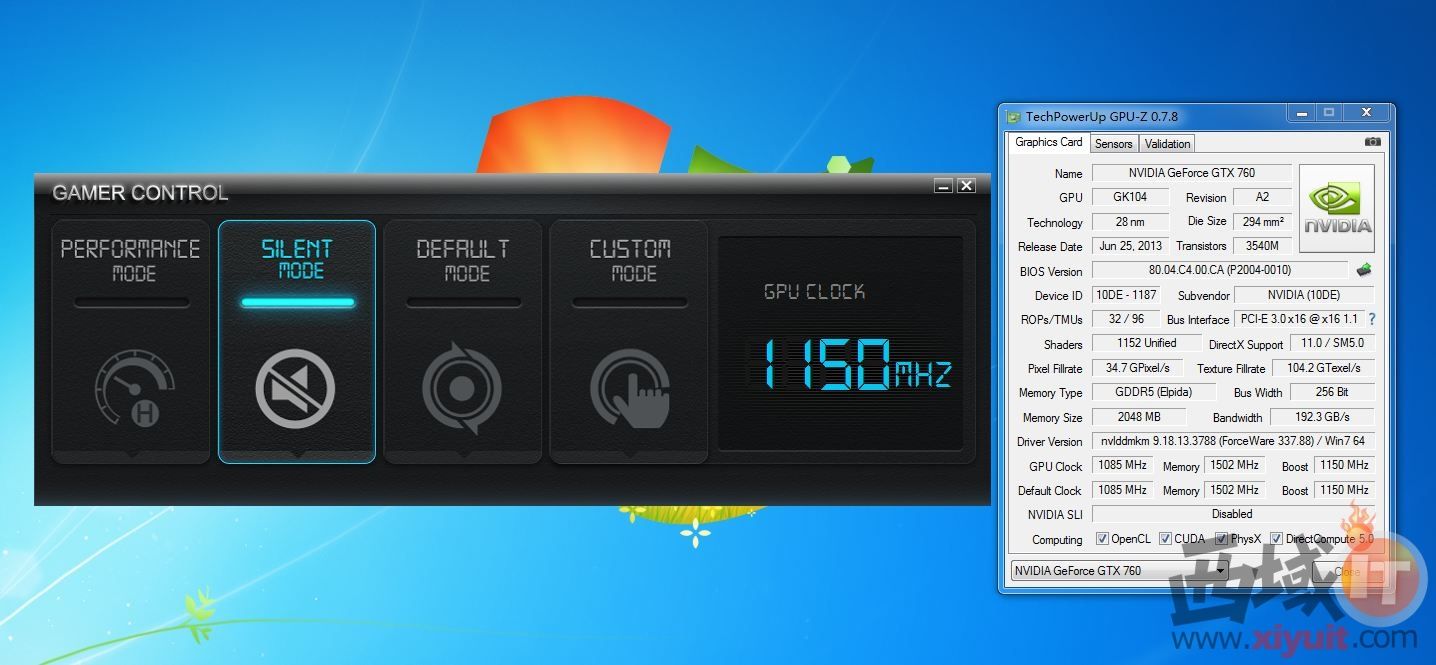Take a GPU-Z screenshot with camera icon
The width and height of the screenshot is (1436, 665).
tap(1373, 142)
